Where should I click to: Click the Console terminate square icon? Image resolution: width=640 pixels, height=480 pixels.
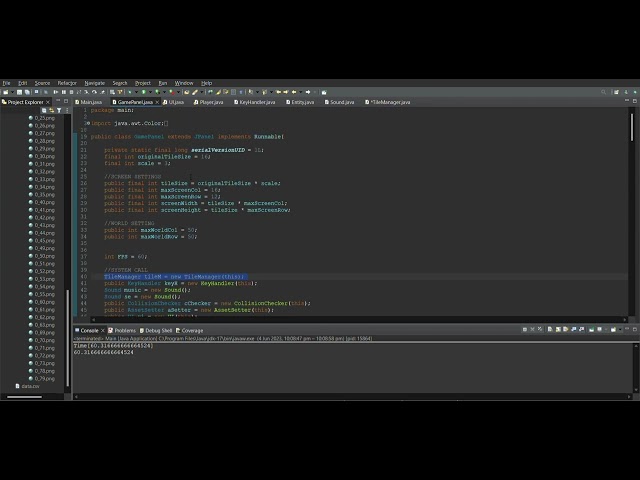(525, 329)
